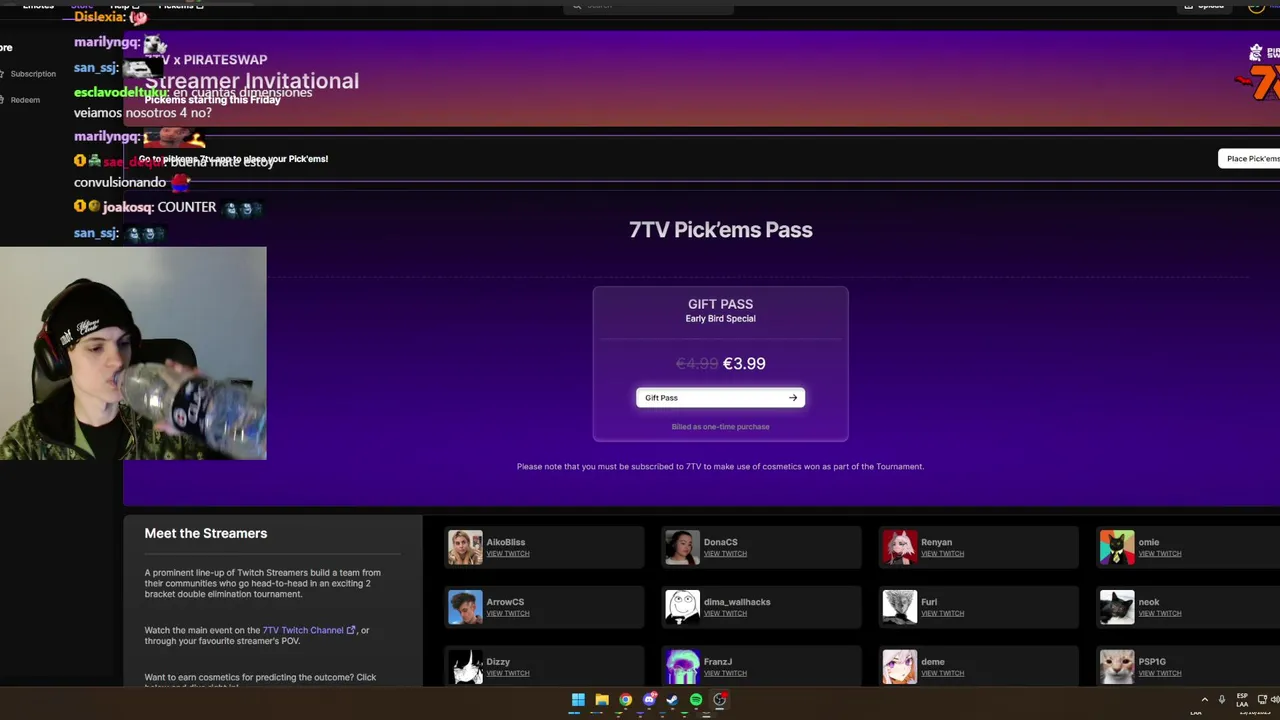Select ArrowCS avatar icon
This screenshot has height=720, width=1280.
tap(465, 607)
